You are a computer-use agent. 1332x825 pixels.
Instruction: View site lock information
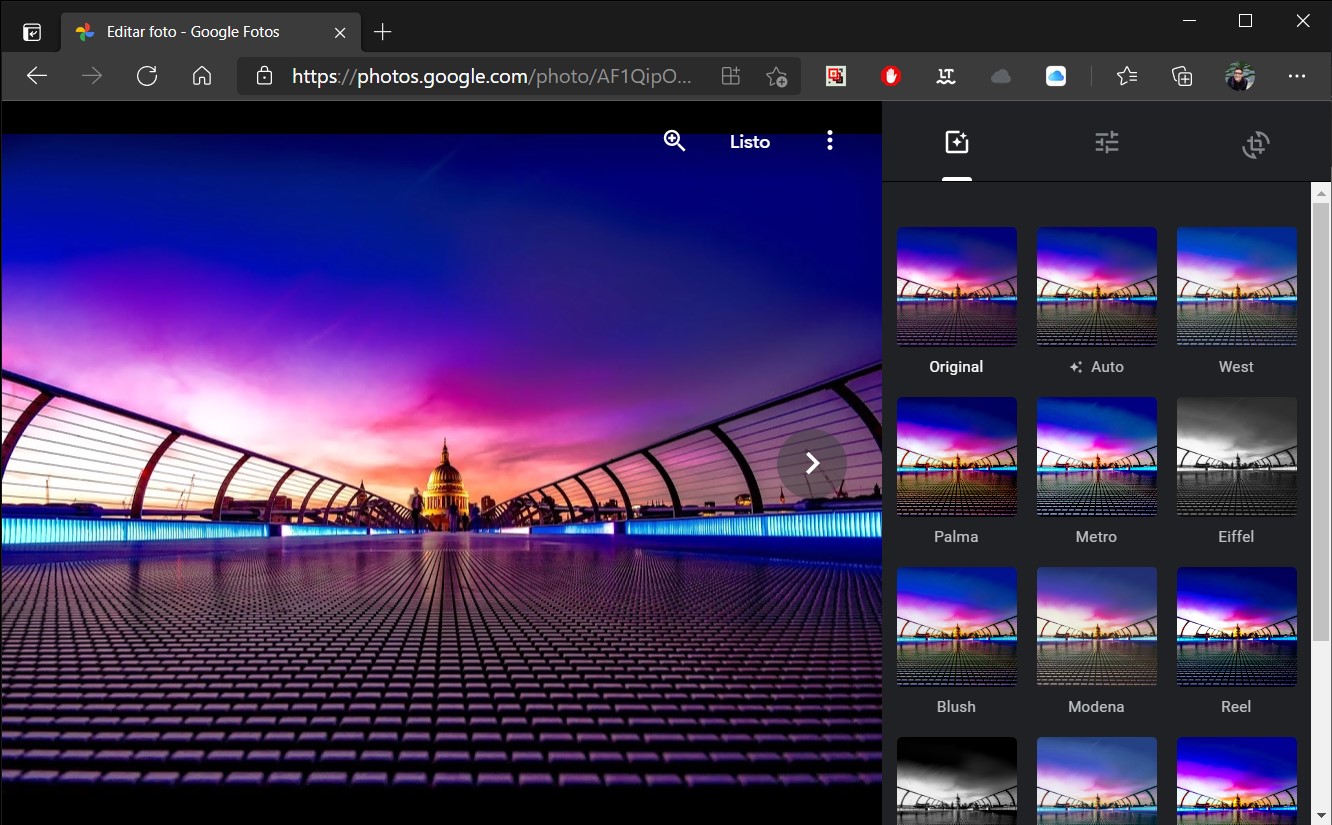tap(264, 76)
